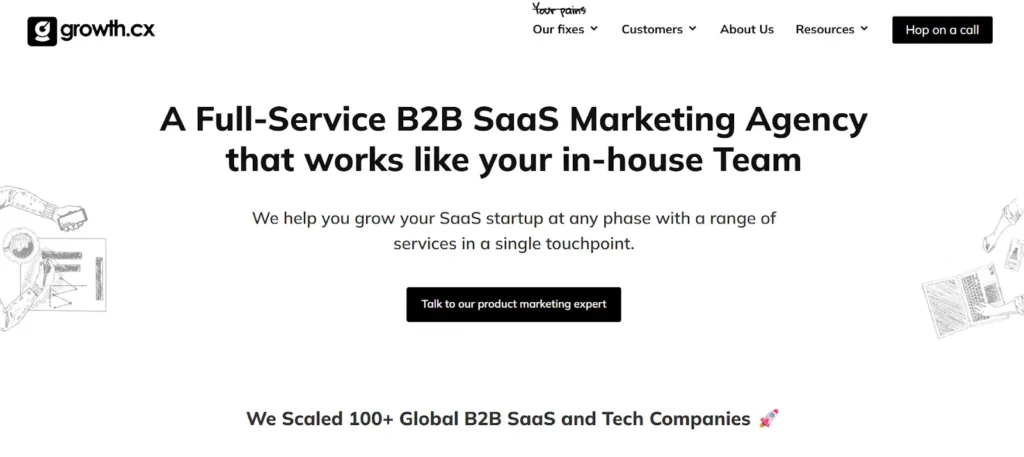Click the handwritten 'Your pains' crossed-out label
The width and height of the screenshot is (1024, 457).
click(x=559, y=10)
